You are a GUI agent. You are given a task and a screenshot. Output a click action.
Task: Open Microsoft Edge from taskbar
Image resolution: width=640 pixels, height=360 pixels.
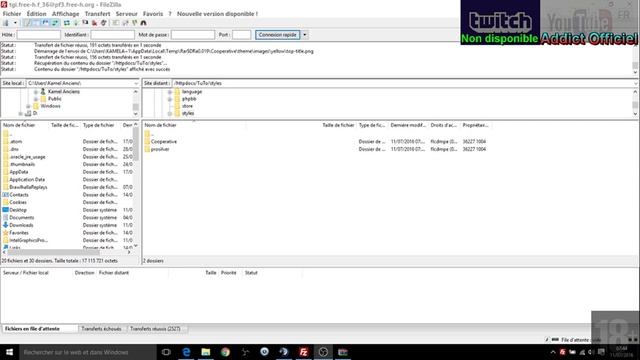(x=186, y=352)
